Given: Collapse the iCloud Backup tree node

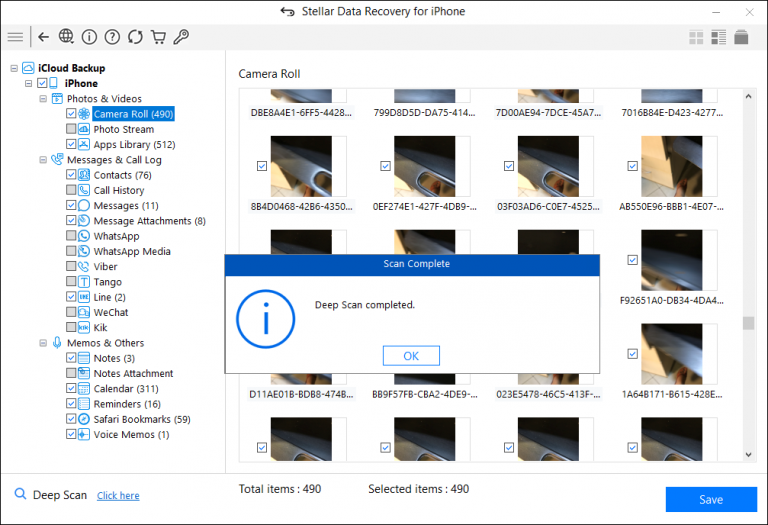Looking at the screenshot, I should pos(14,69).
